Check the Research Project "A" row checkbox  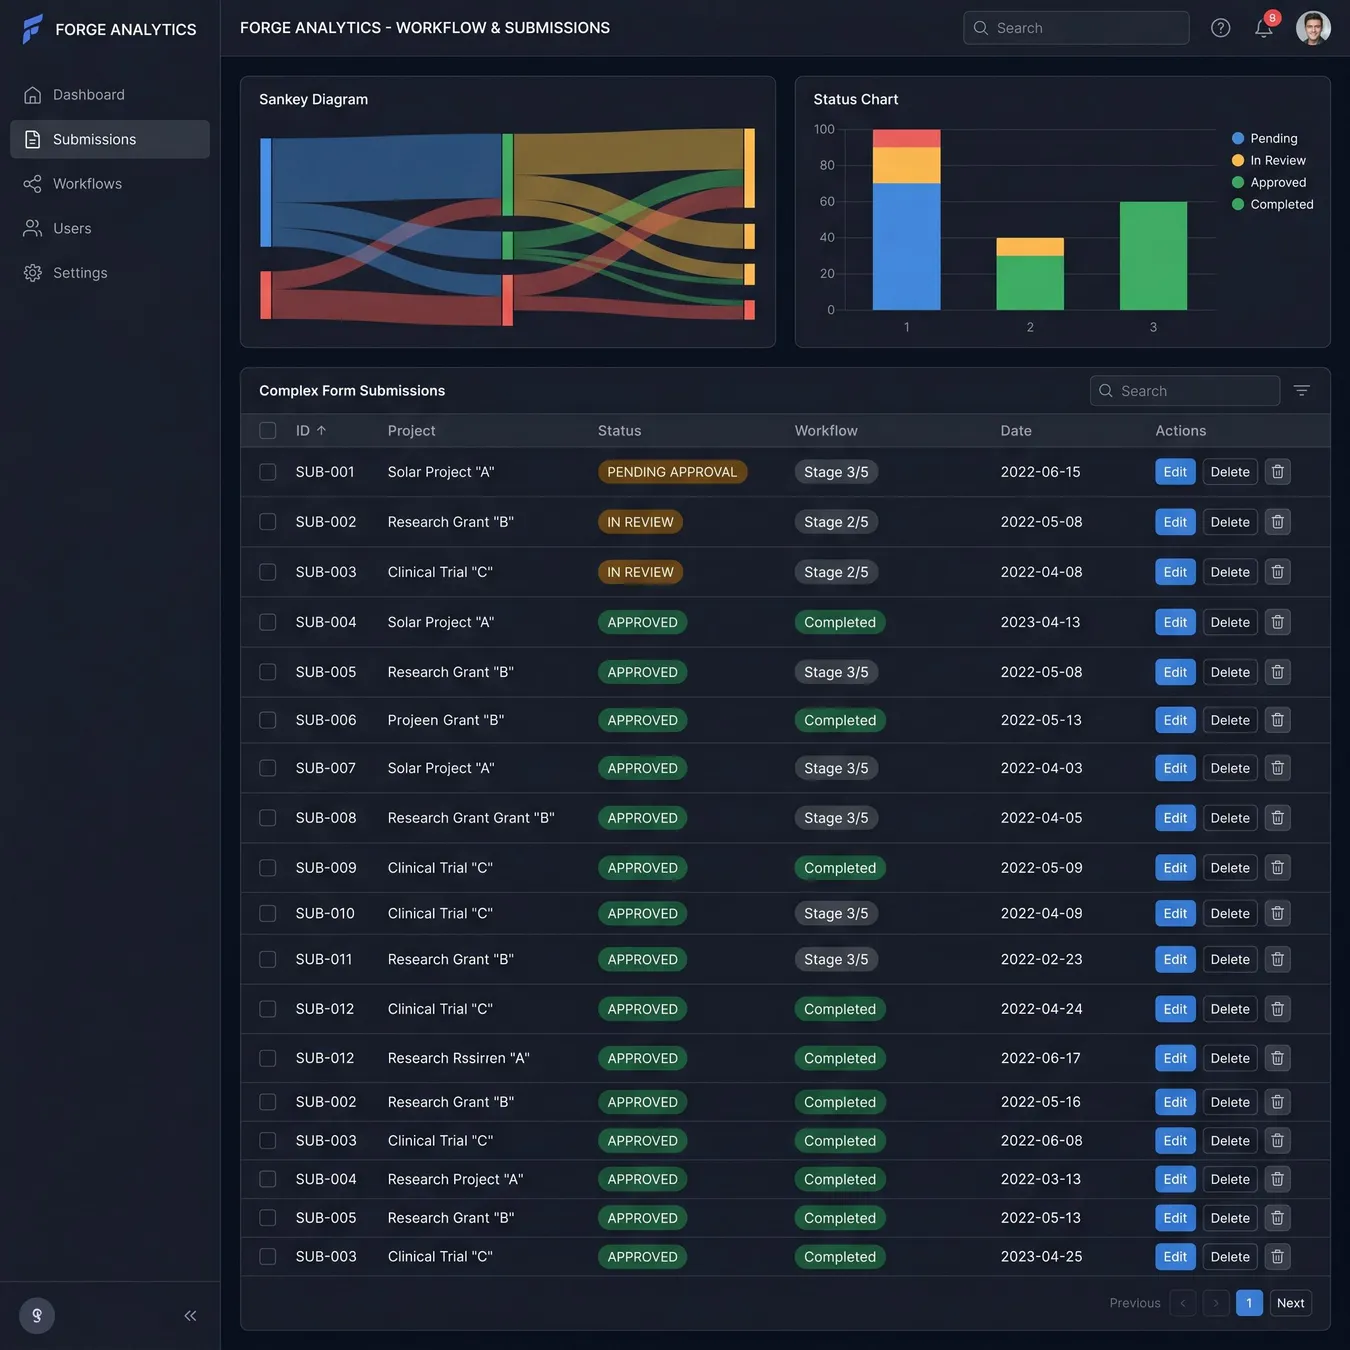tap(268, 1179)
